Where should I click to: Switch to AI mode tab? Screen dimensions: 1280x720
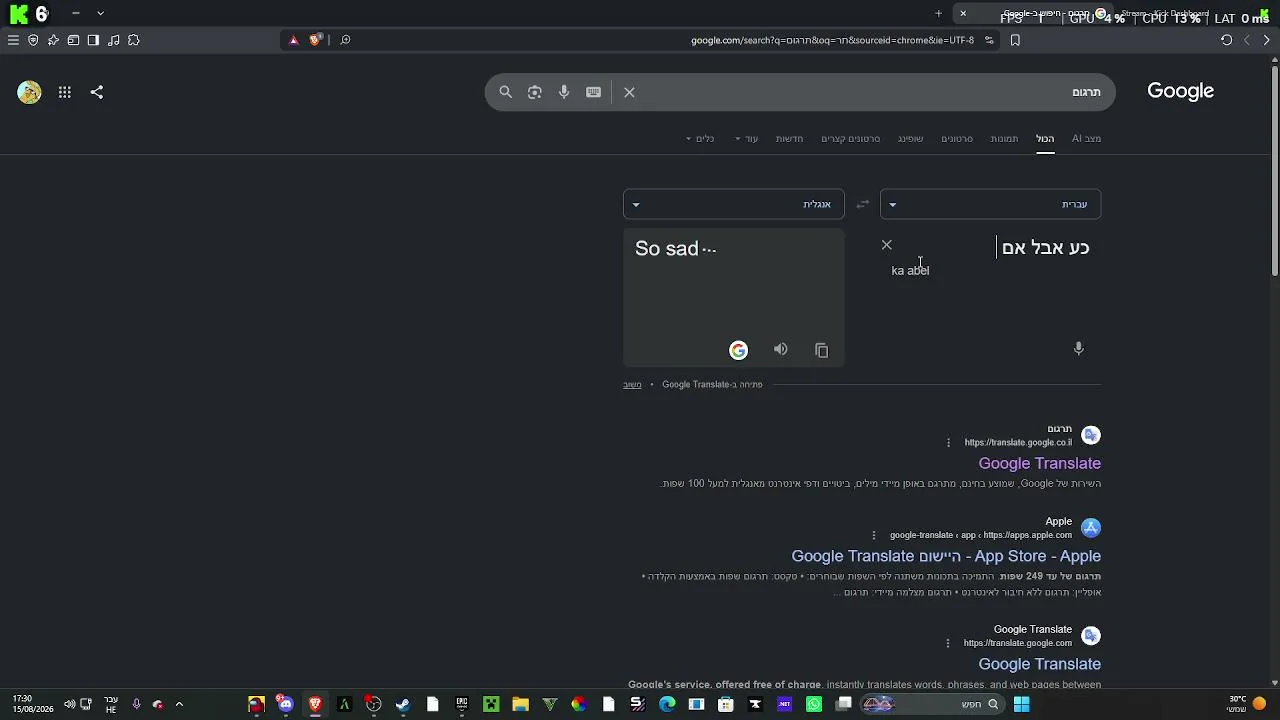[1086, 138]
